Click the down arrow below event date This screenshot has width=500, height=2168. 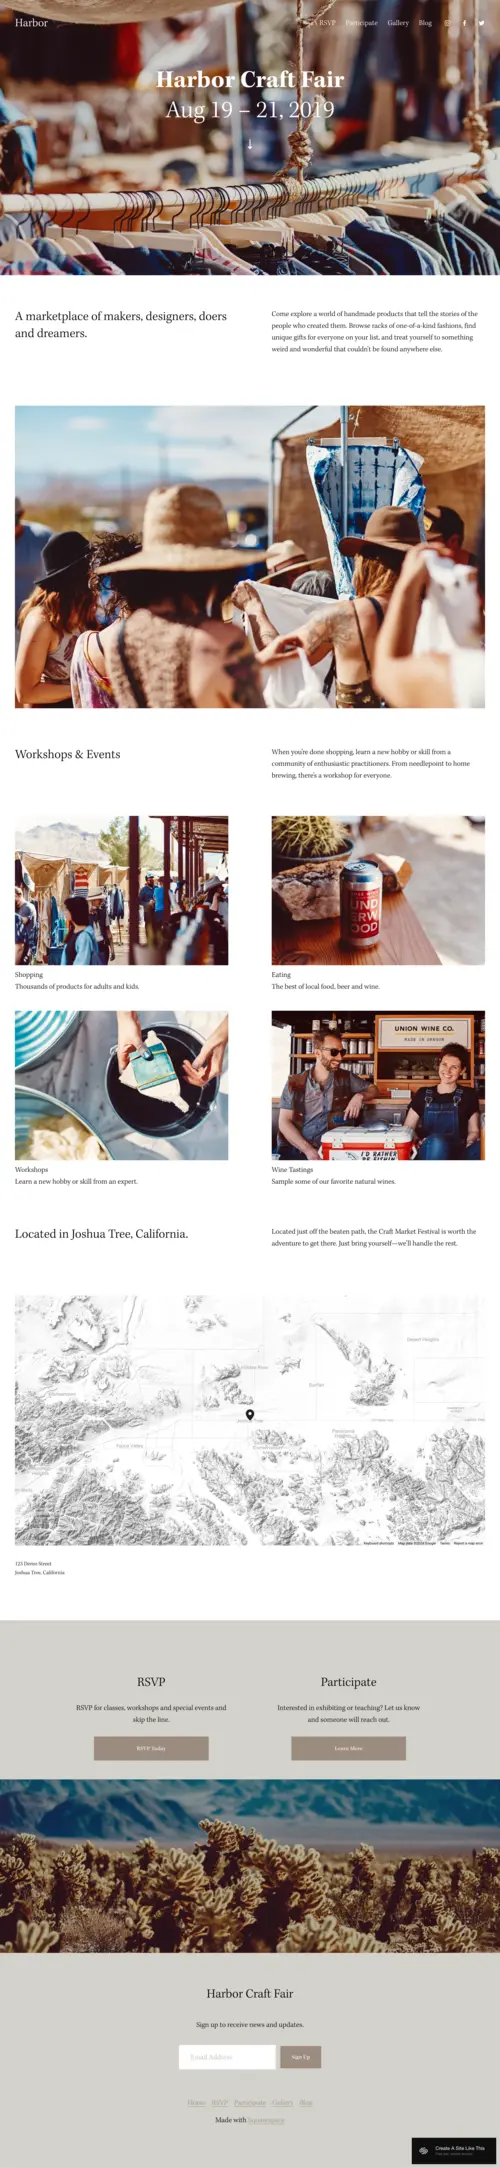250,144
